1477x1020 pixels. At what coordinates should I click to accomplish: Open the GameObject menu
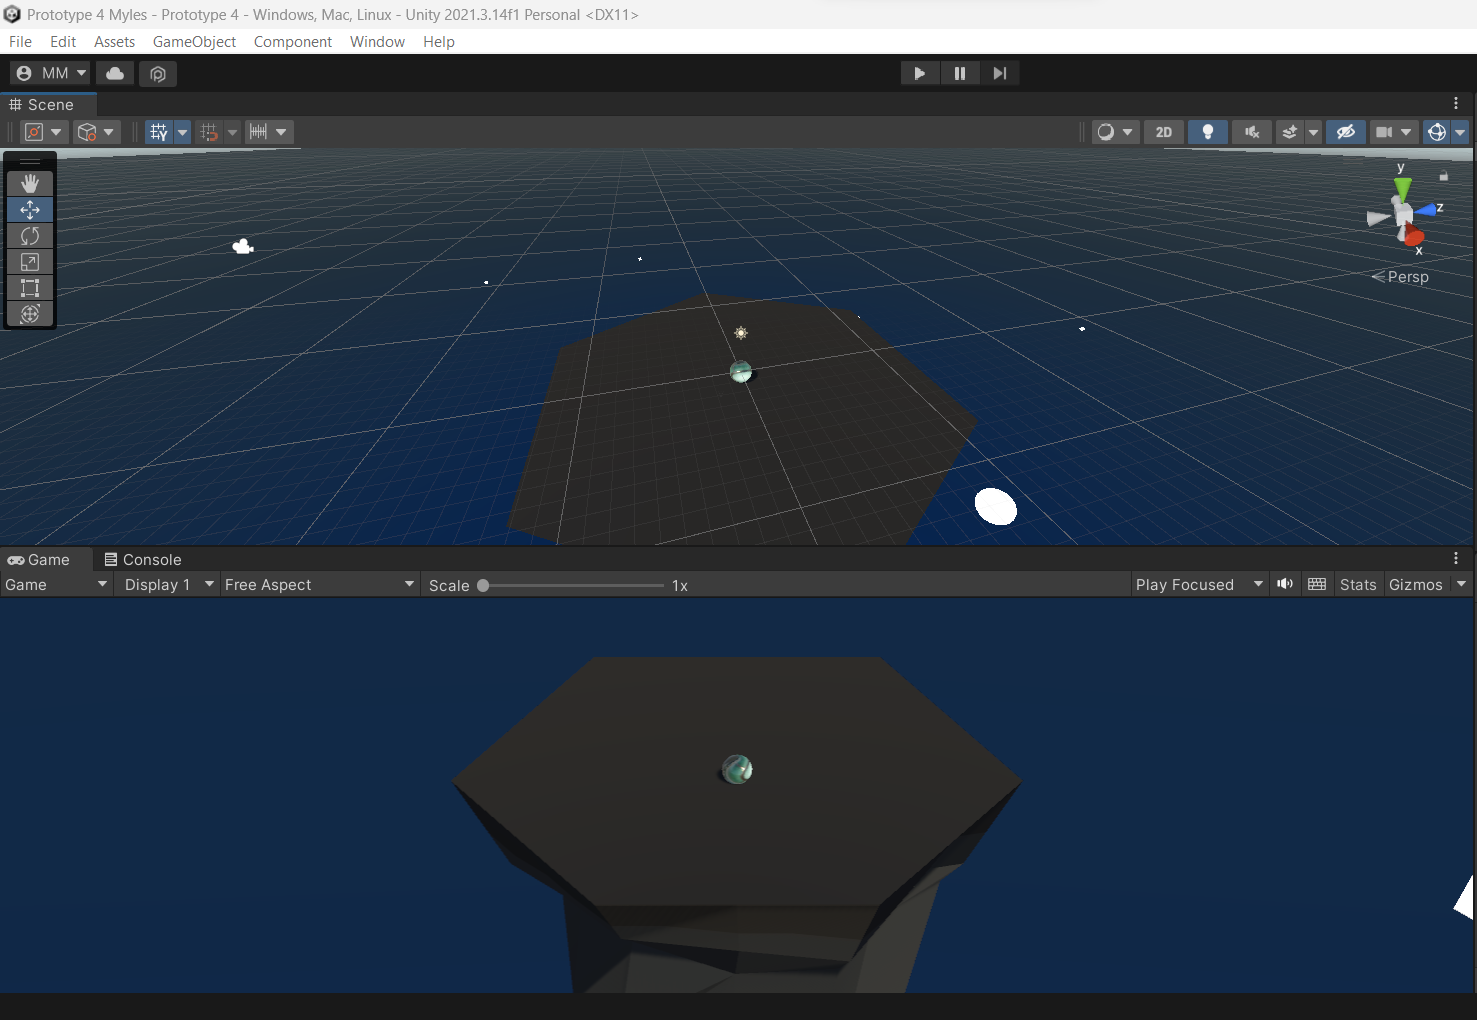194,41
